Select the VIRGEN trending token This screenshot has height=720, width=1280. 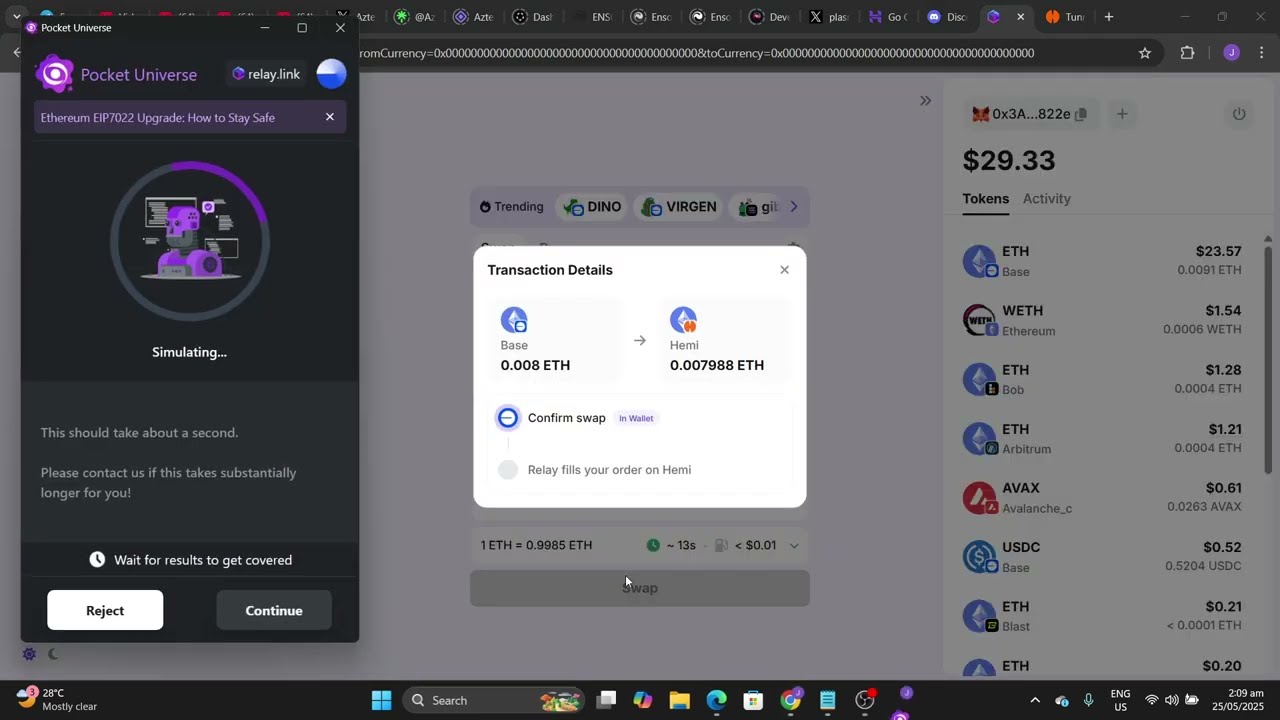pos(679,207)
